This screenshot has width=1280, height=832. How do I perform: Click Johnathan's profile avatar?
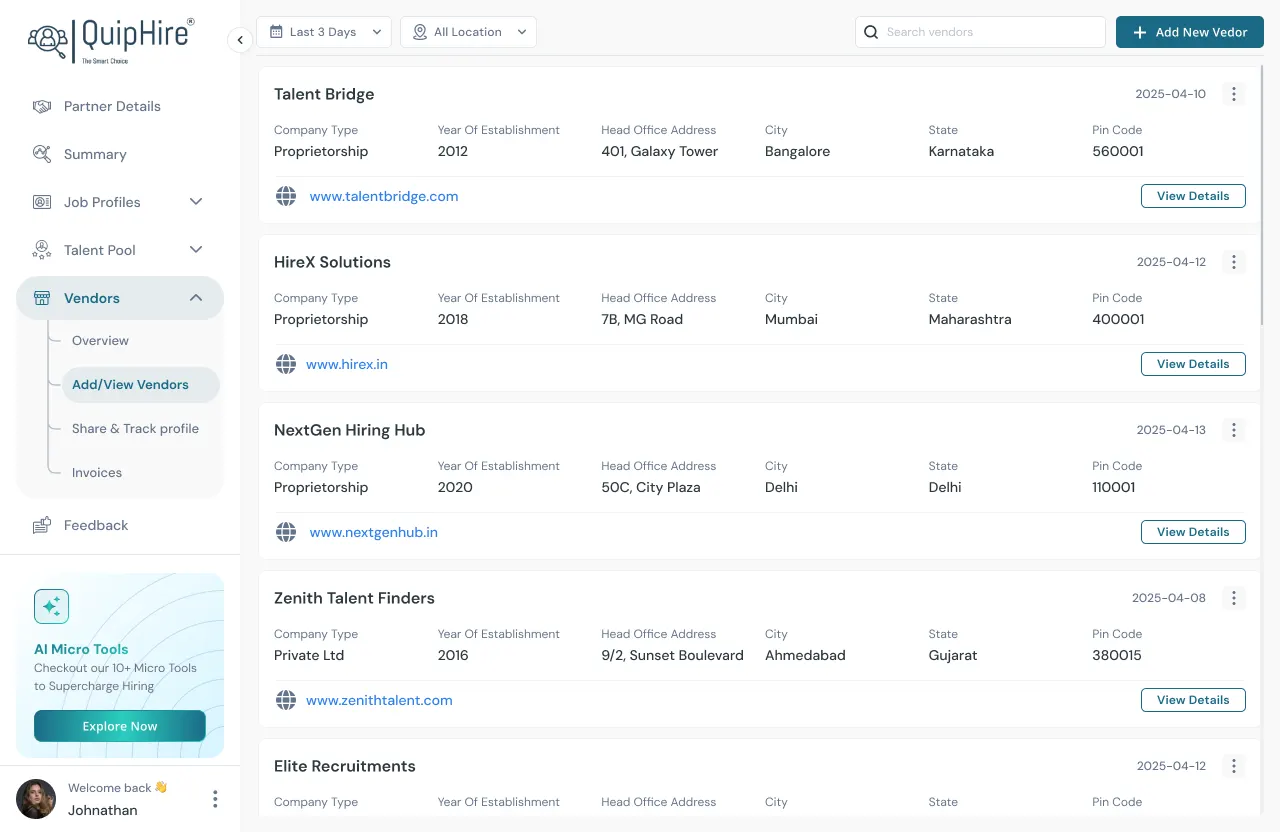pos(36,799)
